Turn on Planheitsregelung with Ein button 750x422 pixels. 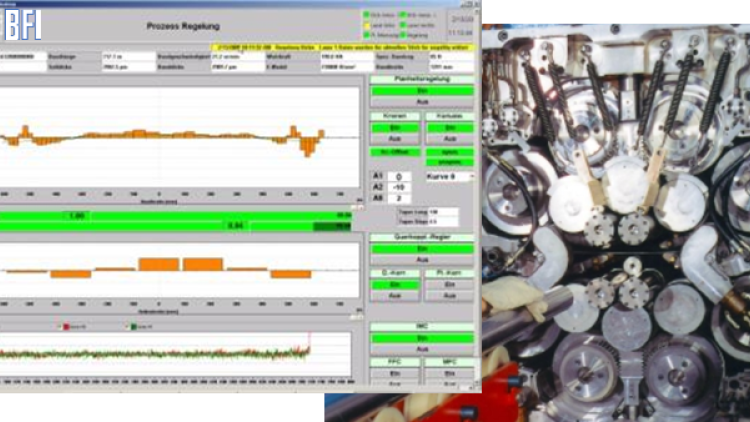click(421, 91)
